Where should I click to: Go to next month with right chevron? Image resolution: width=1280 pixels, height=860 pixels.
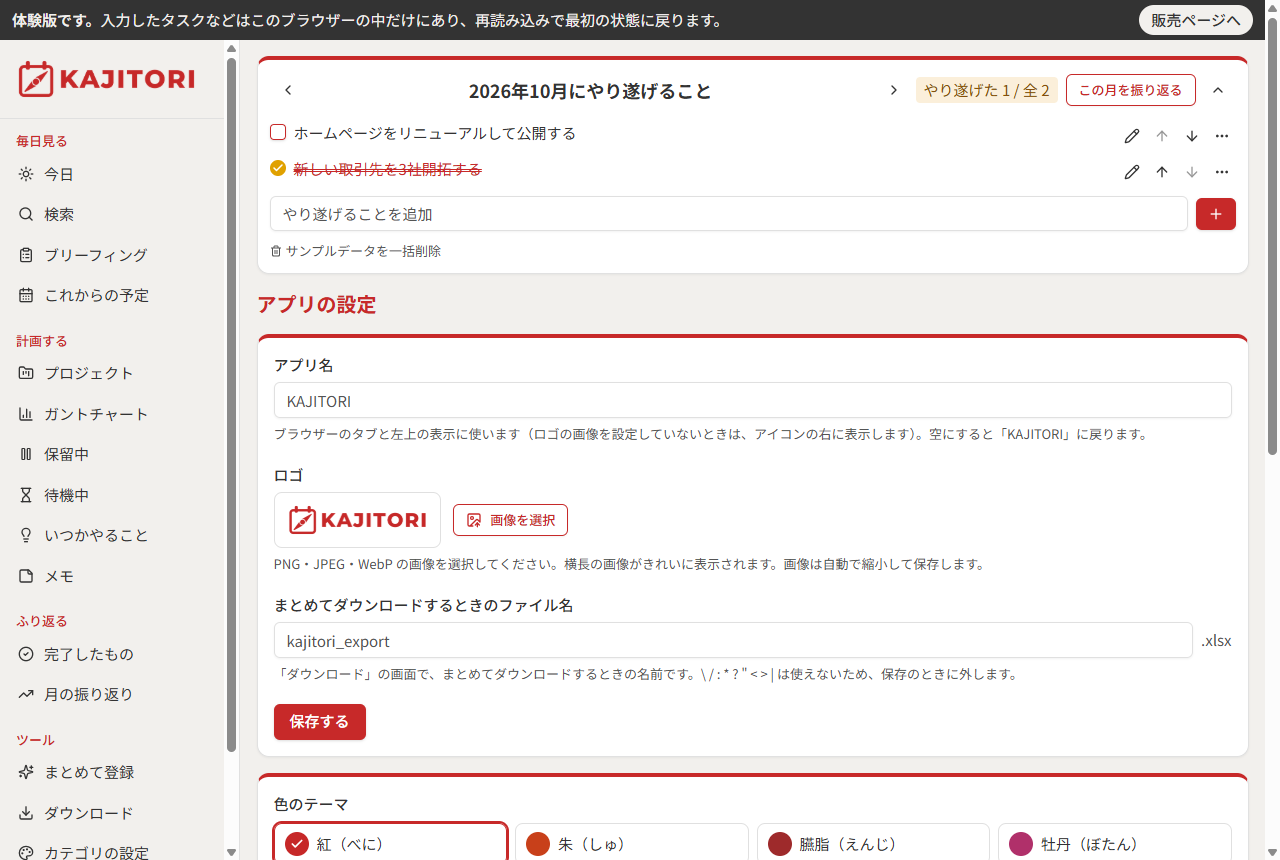pos(894,90)
